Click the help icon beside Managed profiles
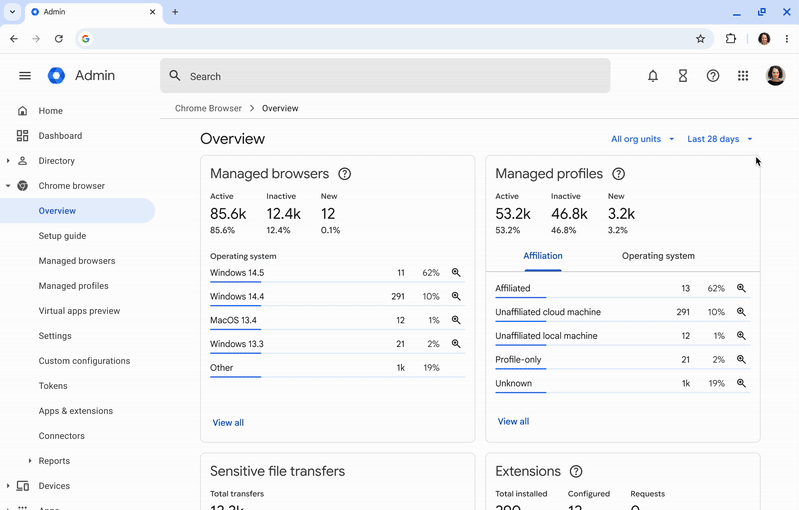This screenshot has width=799, height=510. coord(619,174)
